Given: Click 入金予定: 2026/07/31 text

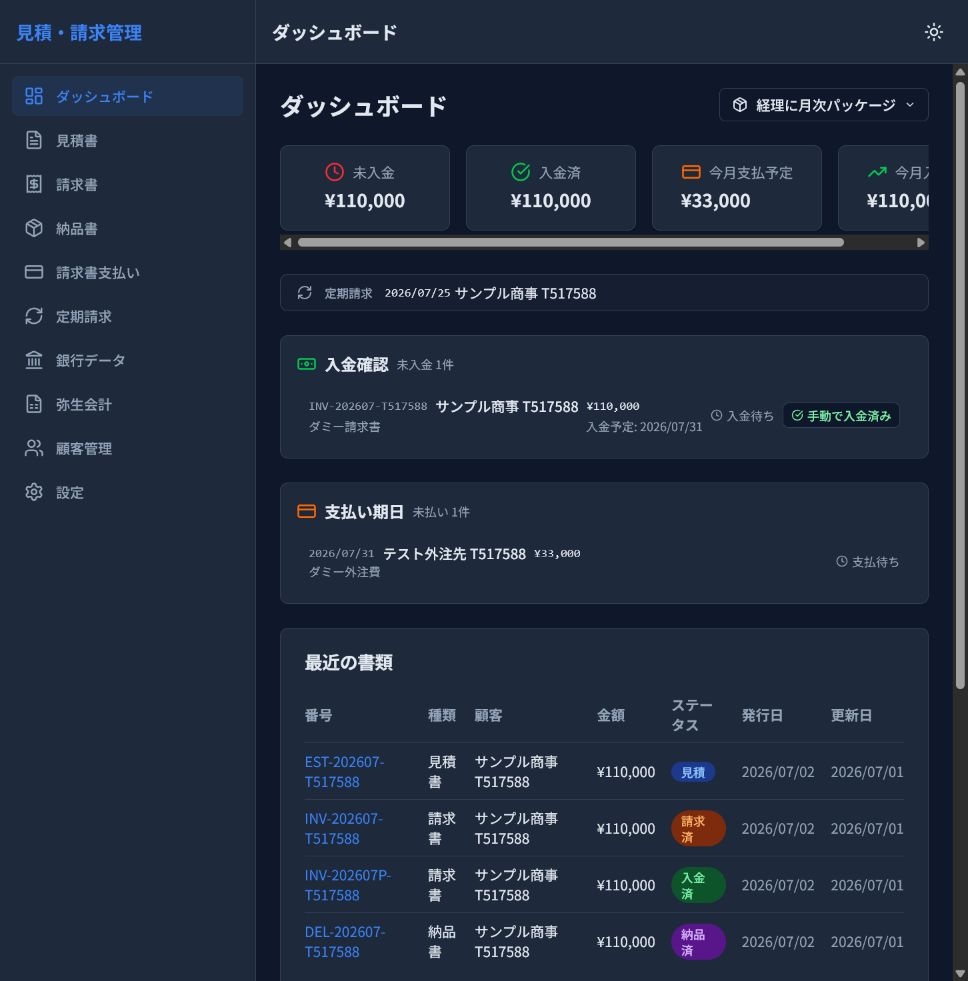Looking at the screenshot, I should pos(644,427).
